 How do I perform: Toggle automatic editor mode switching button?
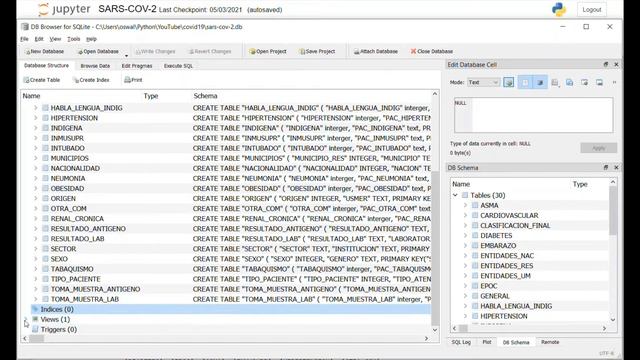[509, 82]
